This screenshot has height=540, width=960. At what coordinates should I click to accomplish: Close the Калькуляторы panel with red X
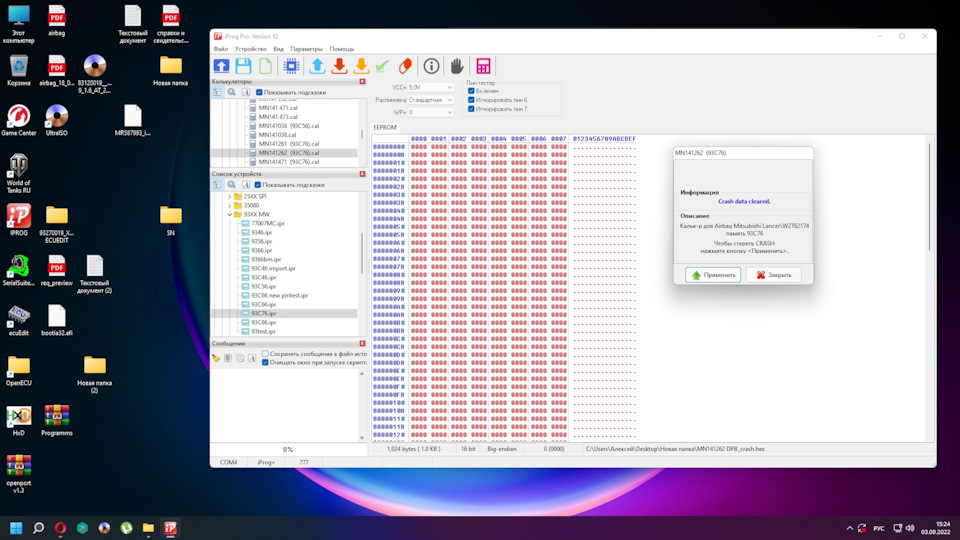[x=362, y=81]
